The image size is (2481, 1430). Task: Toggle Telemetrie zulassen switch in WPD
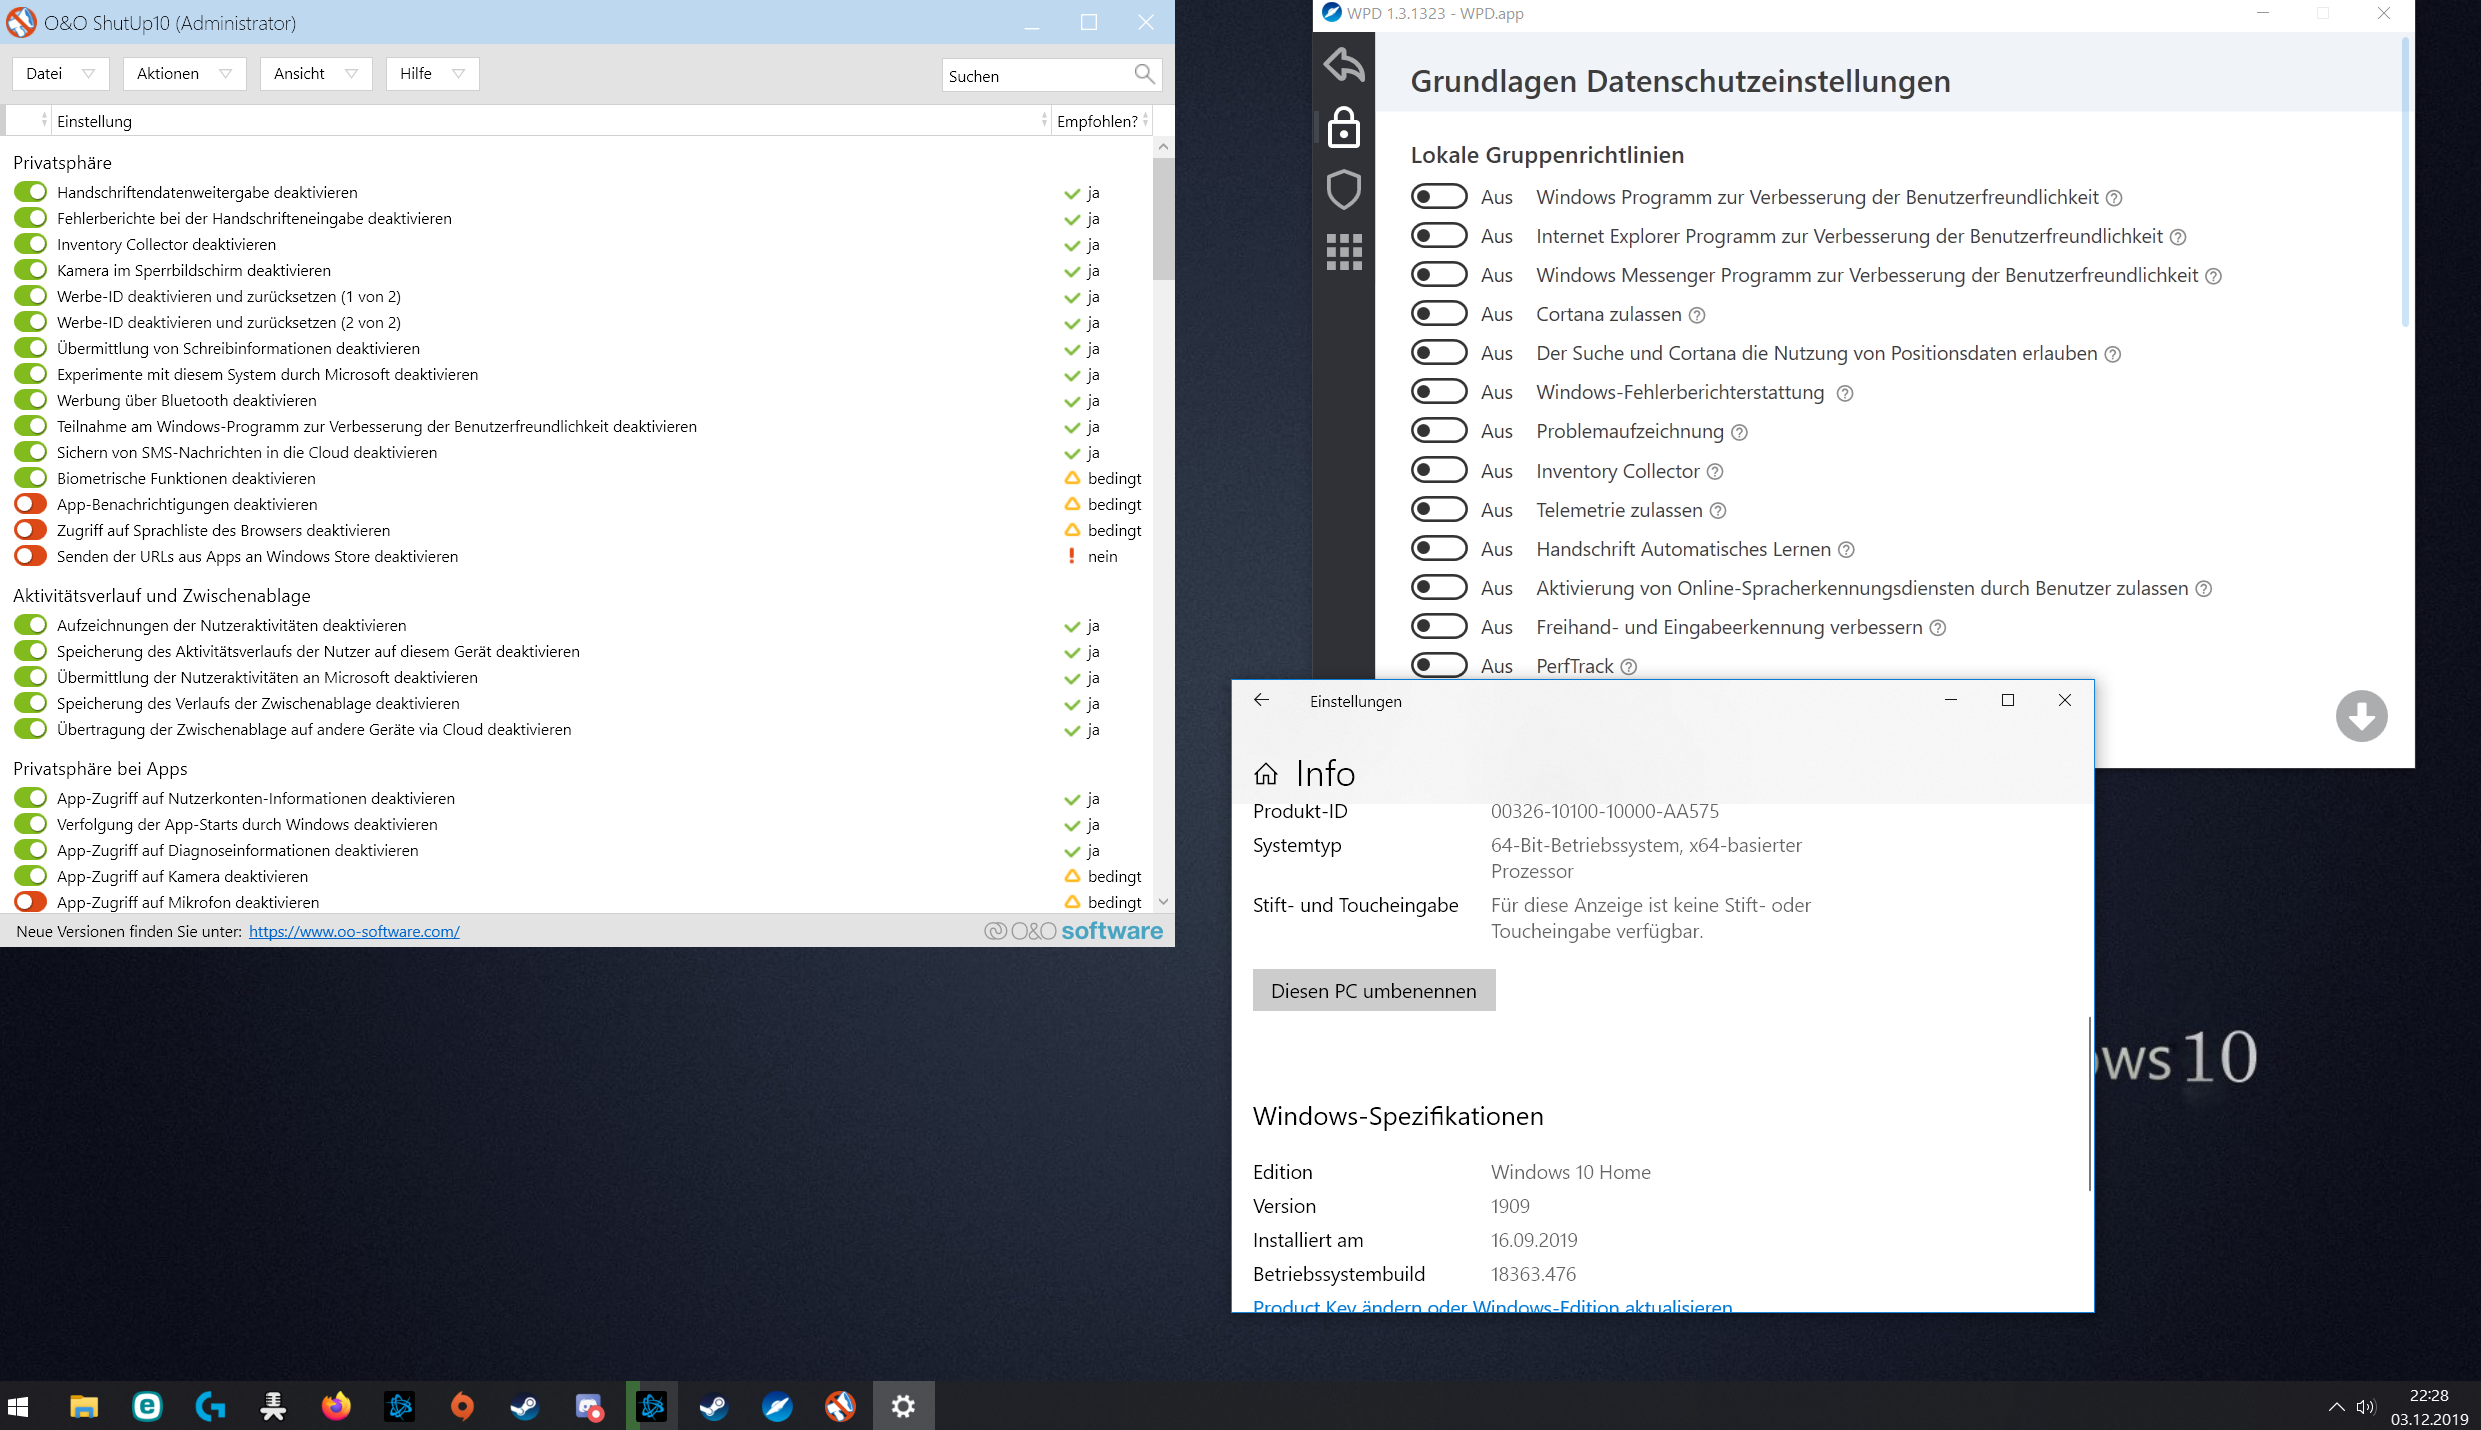1439,510
